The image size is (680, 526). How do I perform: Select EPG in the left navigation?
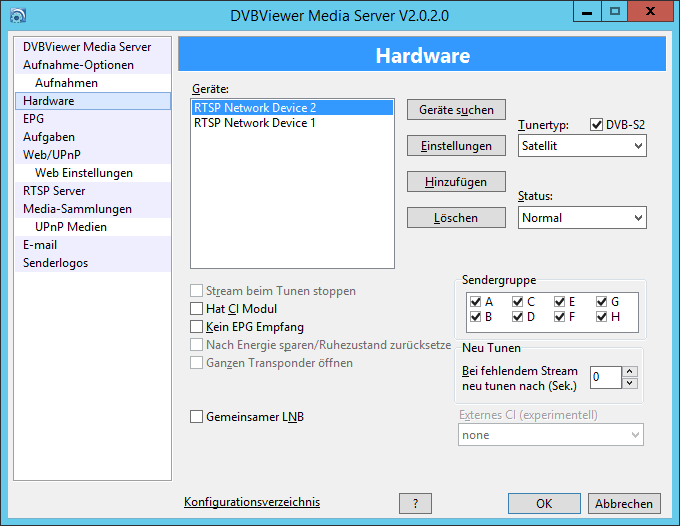click(34, 119)
